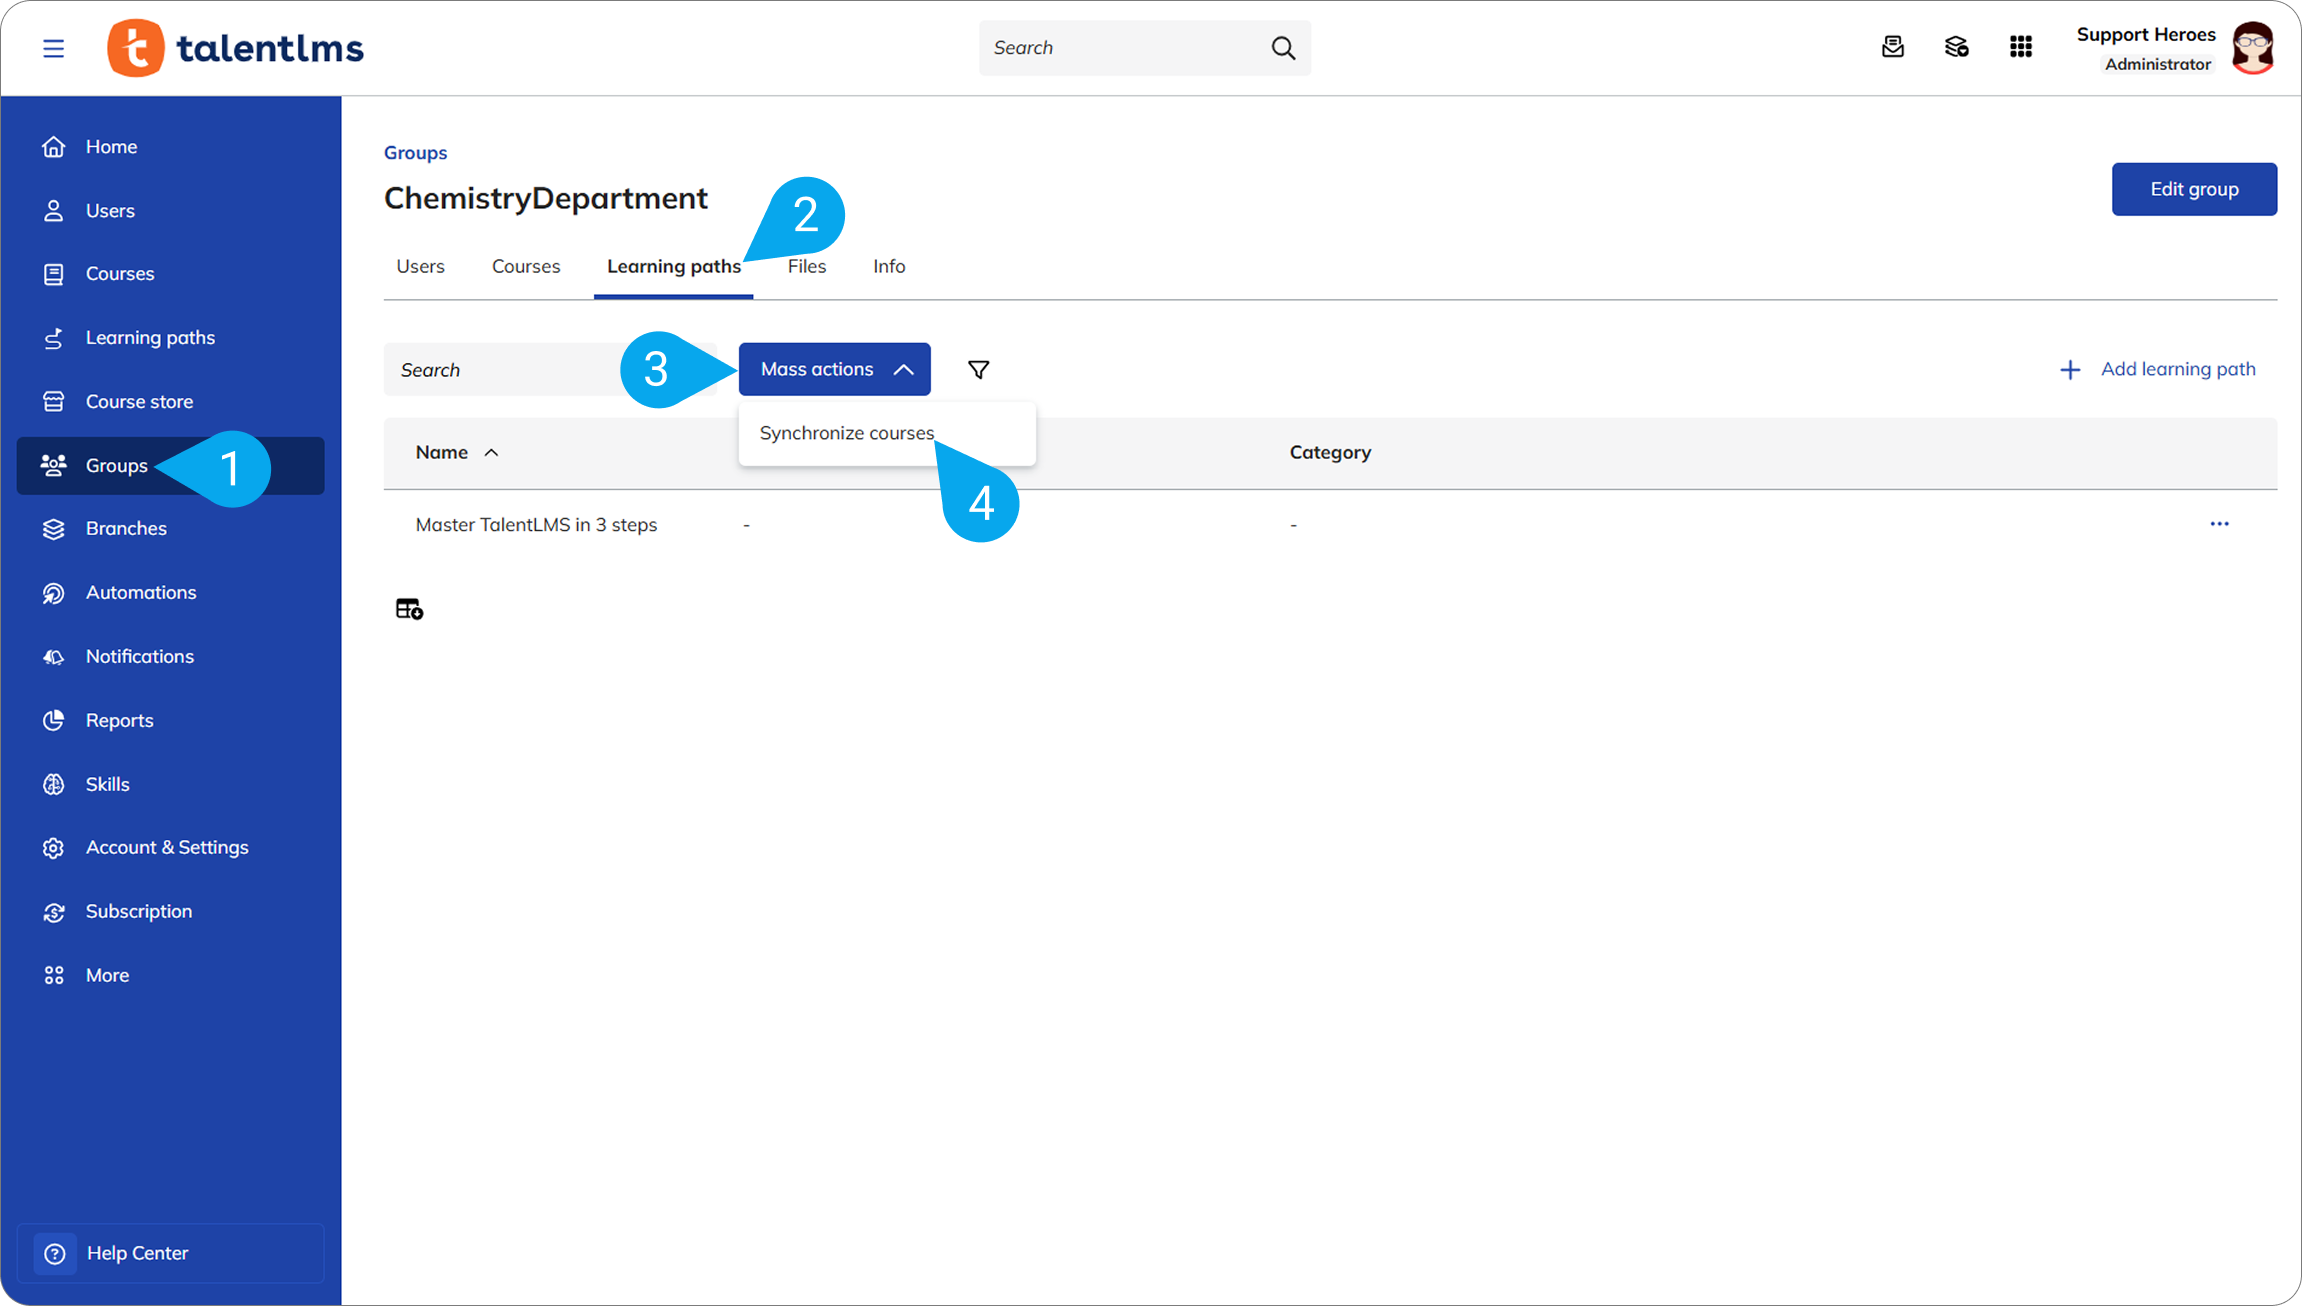Click the top header search field
The width and height of the screenshot is (2302, 1306).
click(1145, 48)
